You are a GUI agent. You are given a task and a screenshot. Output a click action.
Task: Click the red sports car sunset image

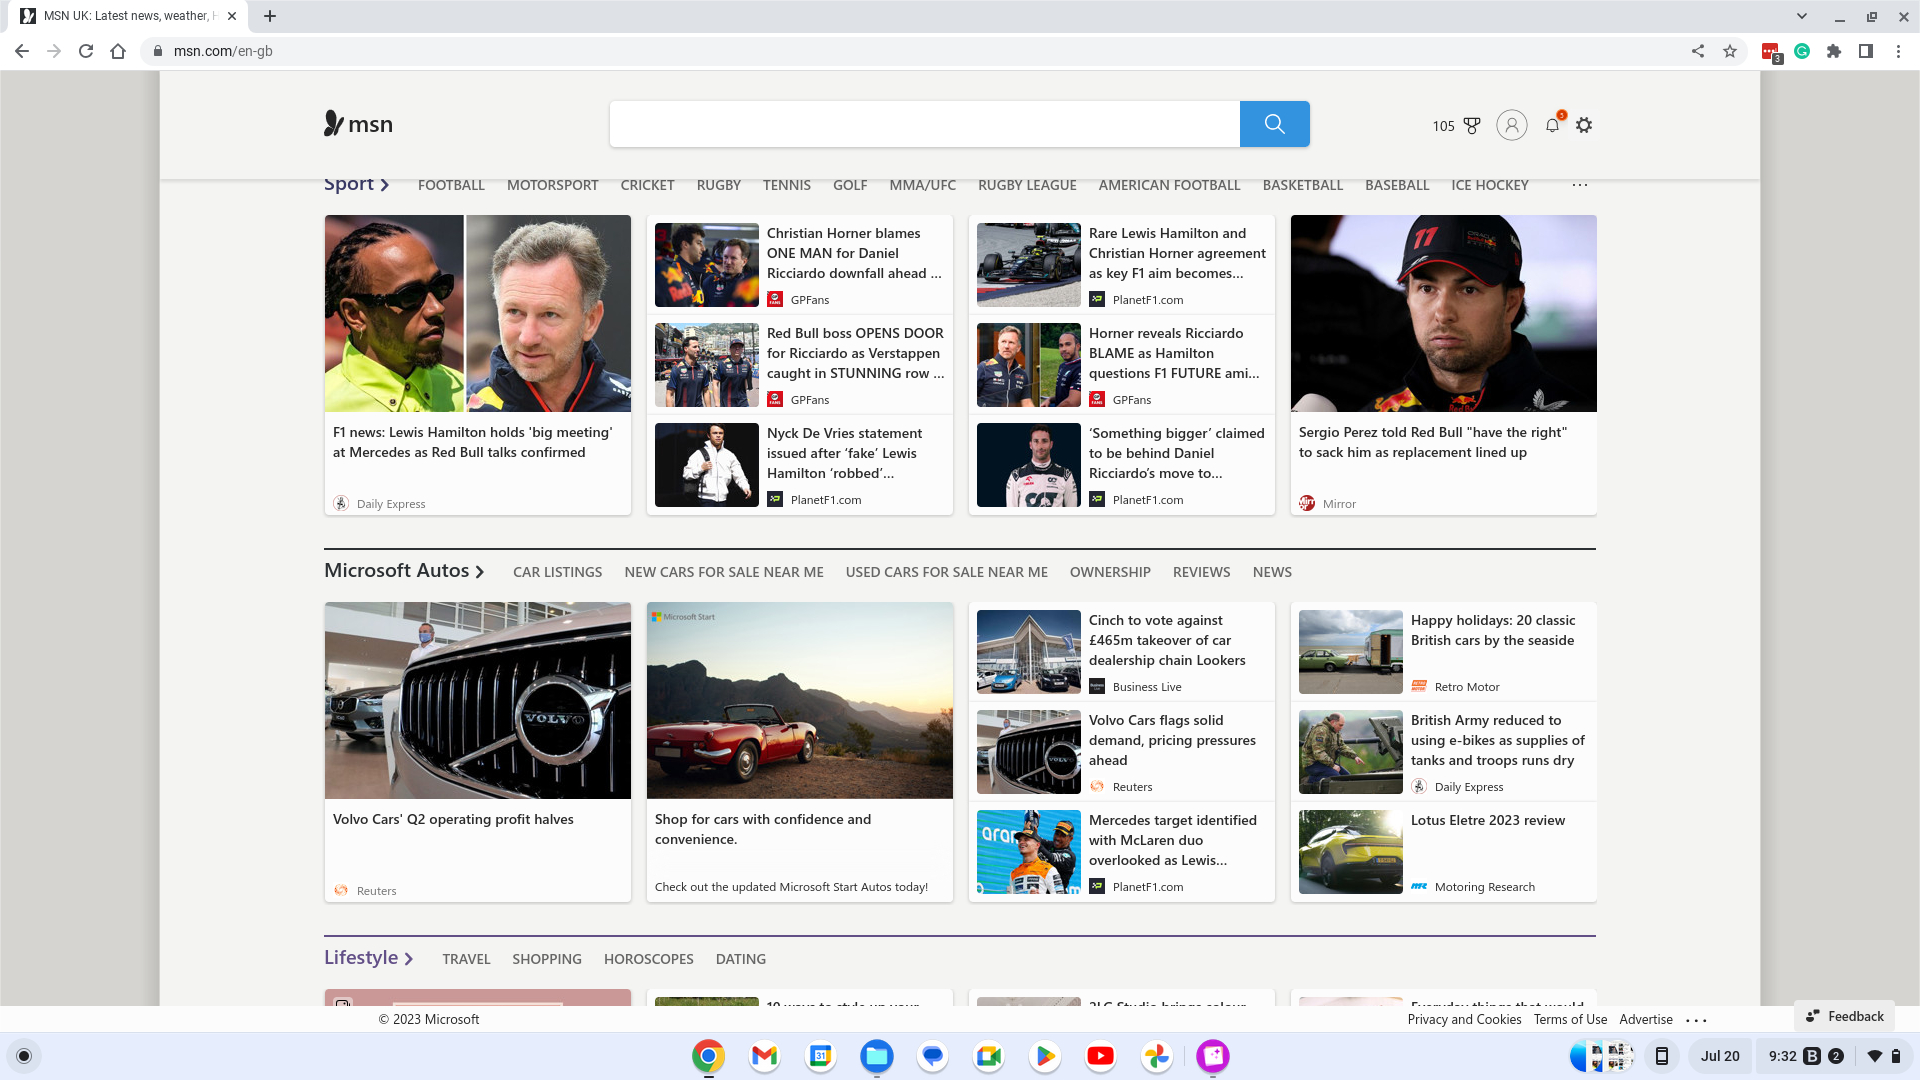point(799,700)
